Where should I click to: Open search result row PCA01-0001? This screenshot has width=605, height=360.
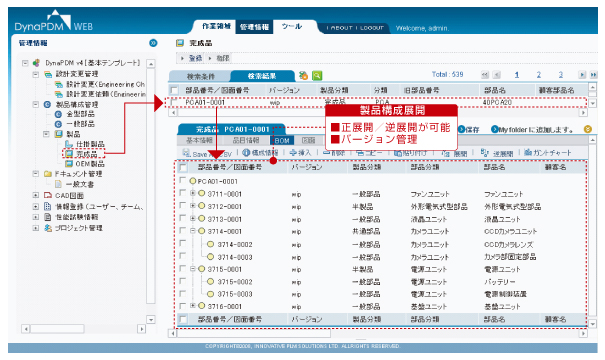click(x=377, y=102)
